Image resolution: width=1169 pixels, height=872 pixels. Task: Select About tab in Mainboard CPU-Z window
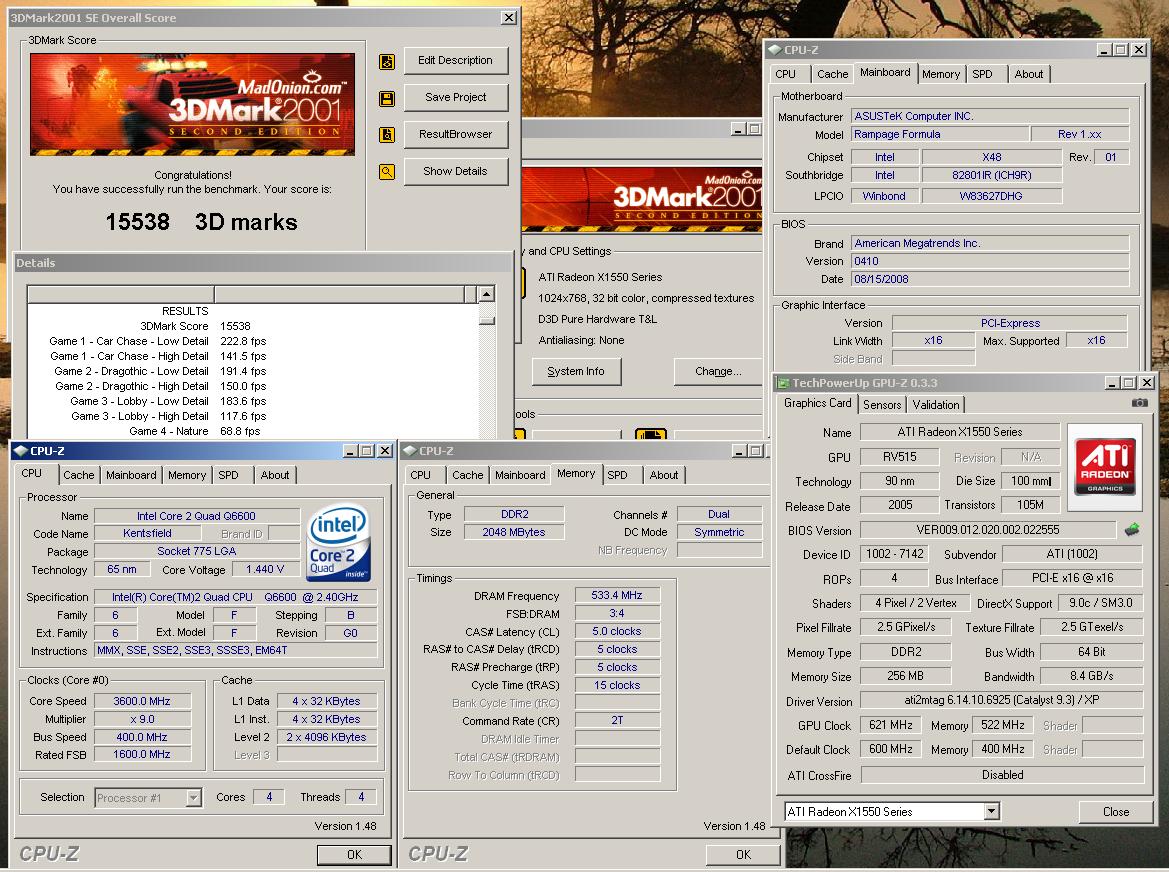tap(1028, 74)
